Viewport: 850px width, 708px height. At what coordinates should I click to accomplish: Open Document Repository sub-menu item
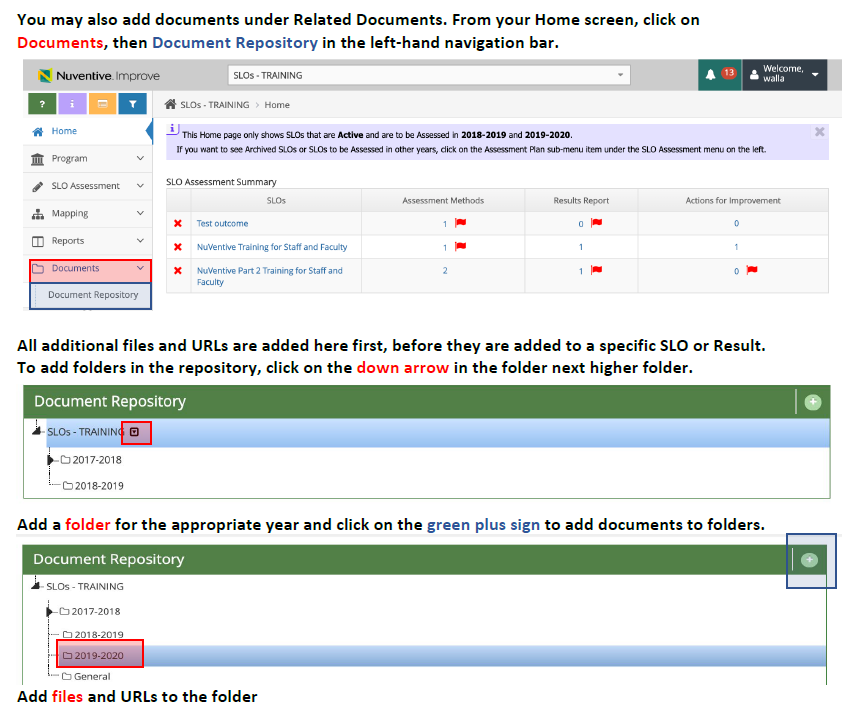(93, 295)
